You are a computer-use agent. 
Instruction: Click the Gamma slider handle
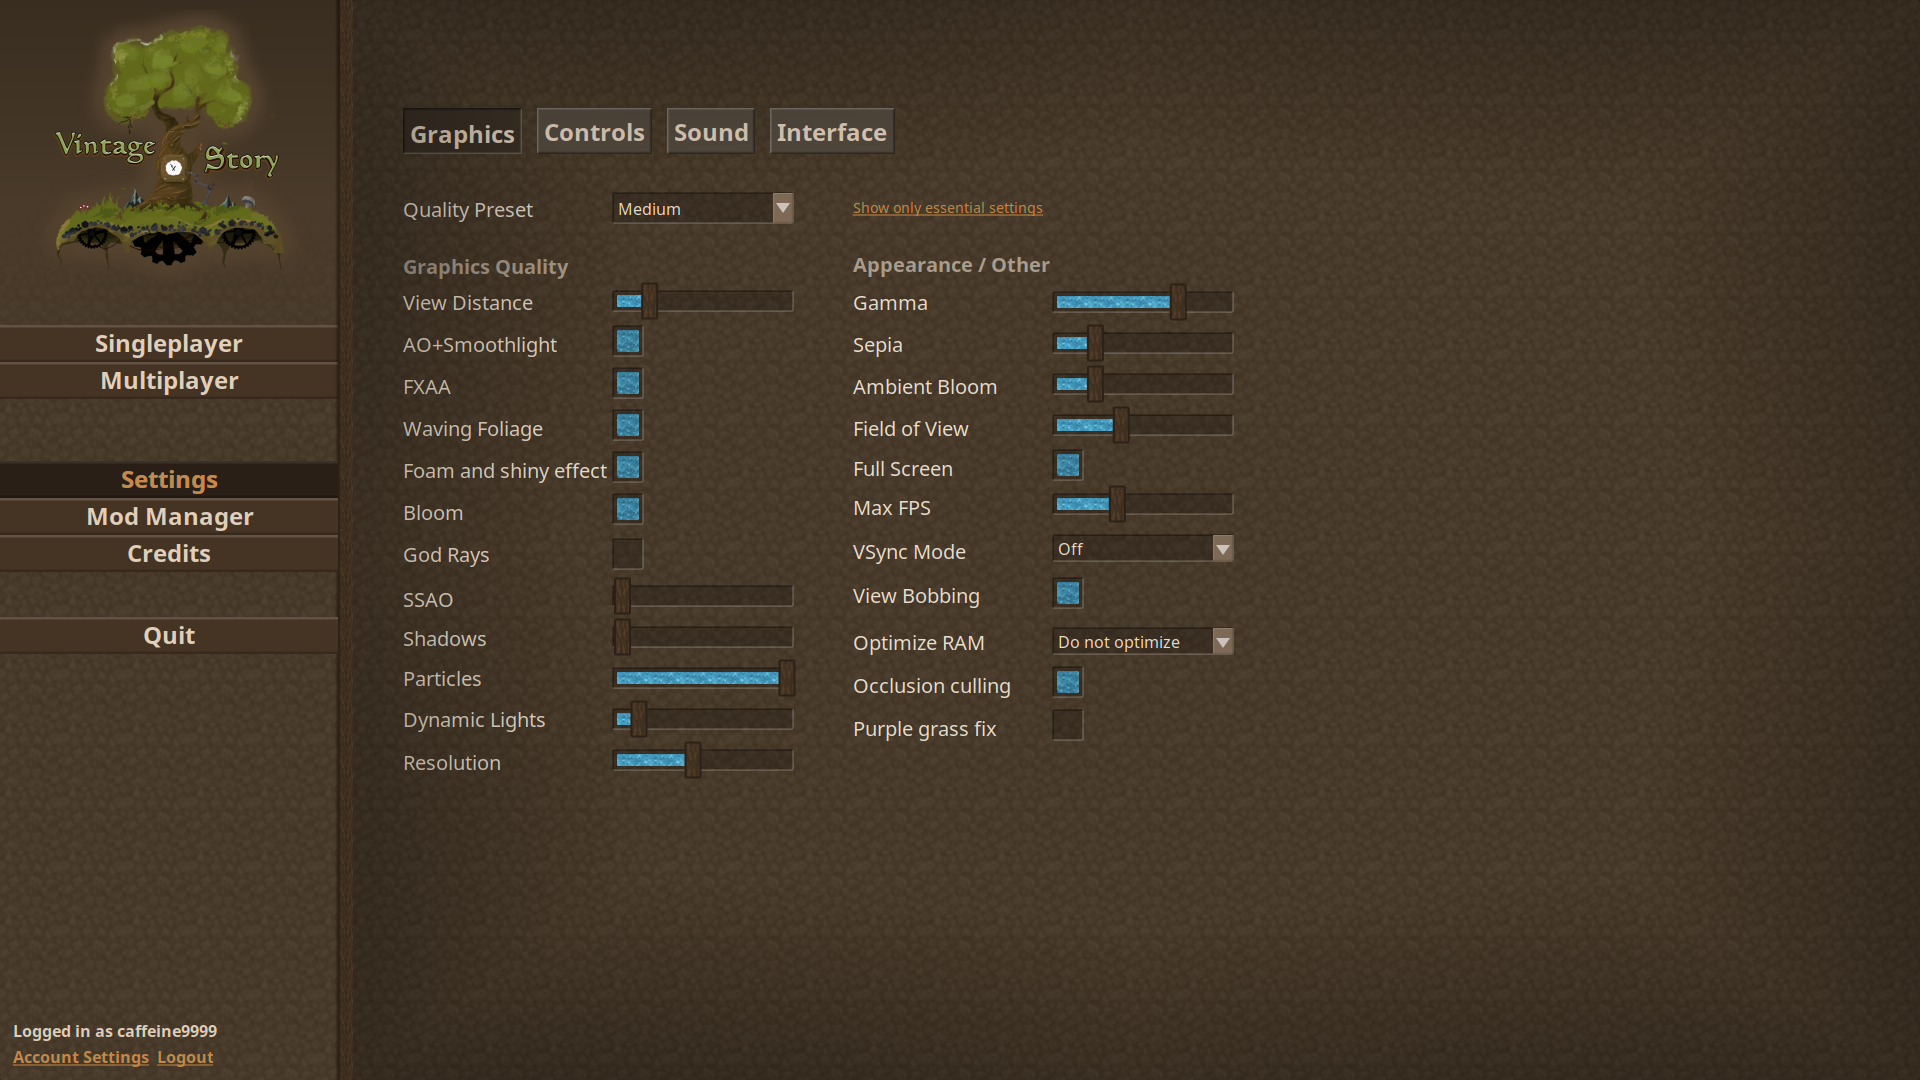[1178, 302]
